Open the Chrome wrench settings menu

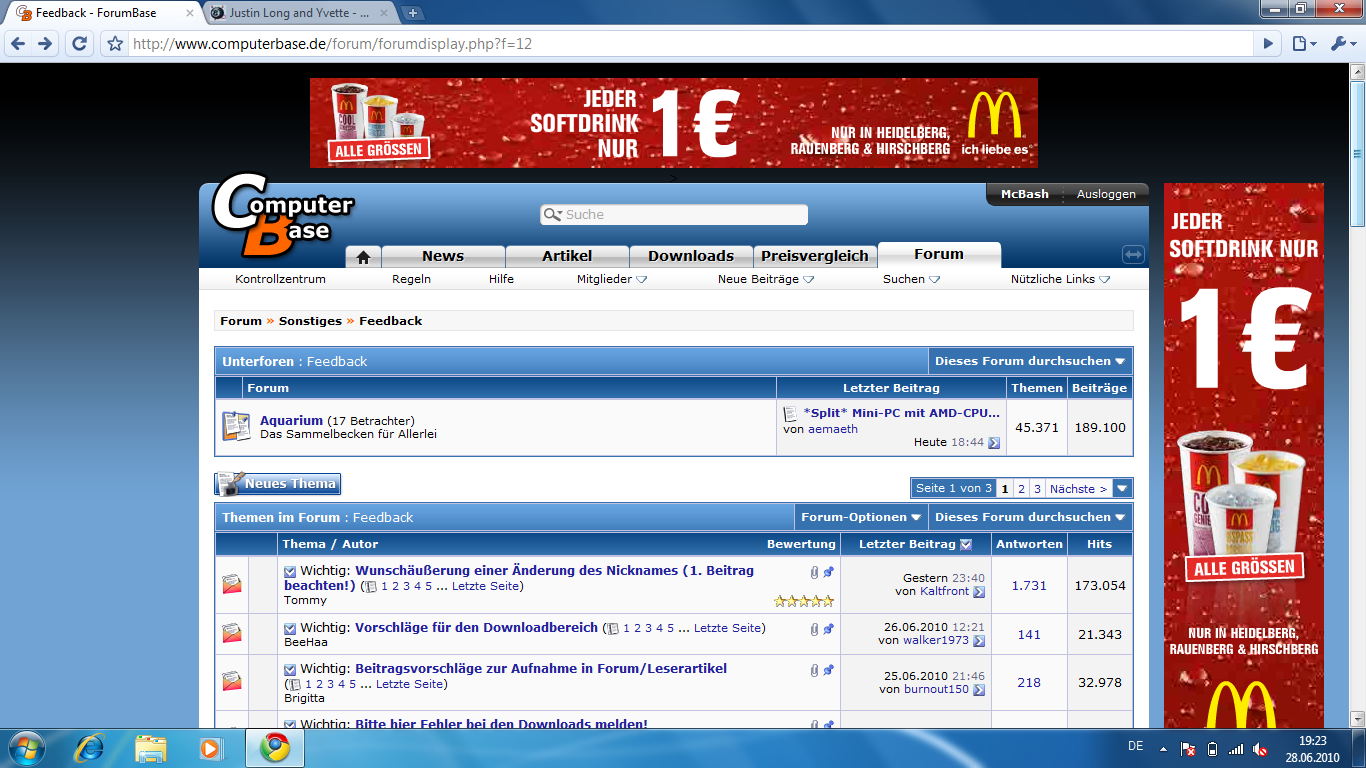[1341, 44]
